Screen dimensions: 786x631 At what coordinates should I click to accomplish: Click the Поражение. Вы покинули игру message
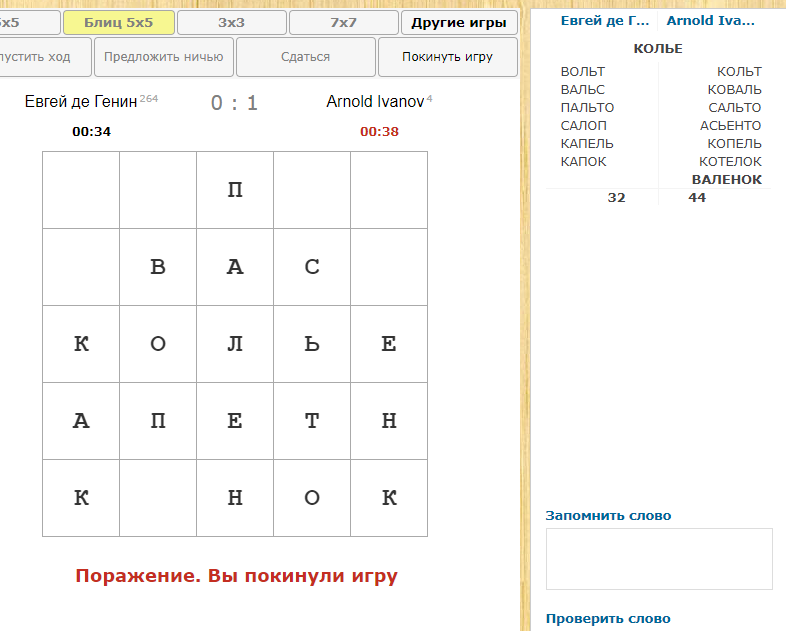coord(237,576)
